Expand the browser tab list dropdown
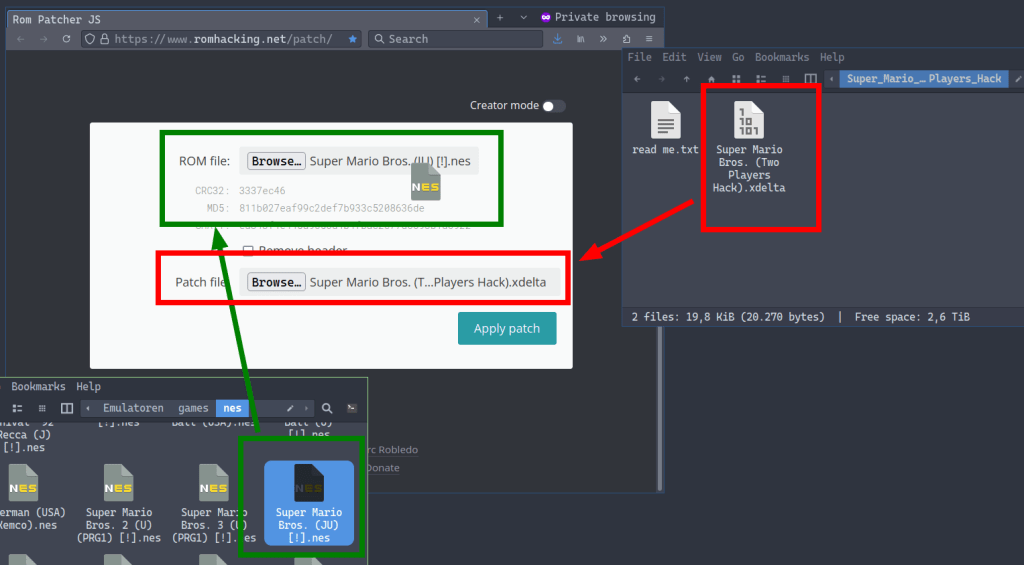Screen dimensions: 1024x565 pyautogui.click(x=523, y=17)
